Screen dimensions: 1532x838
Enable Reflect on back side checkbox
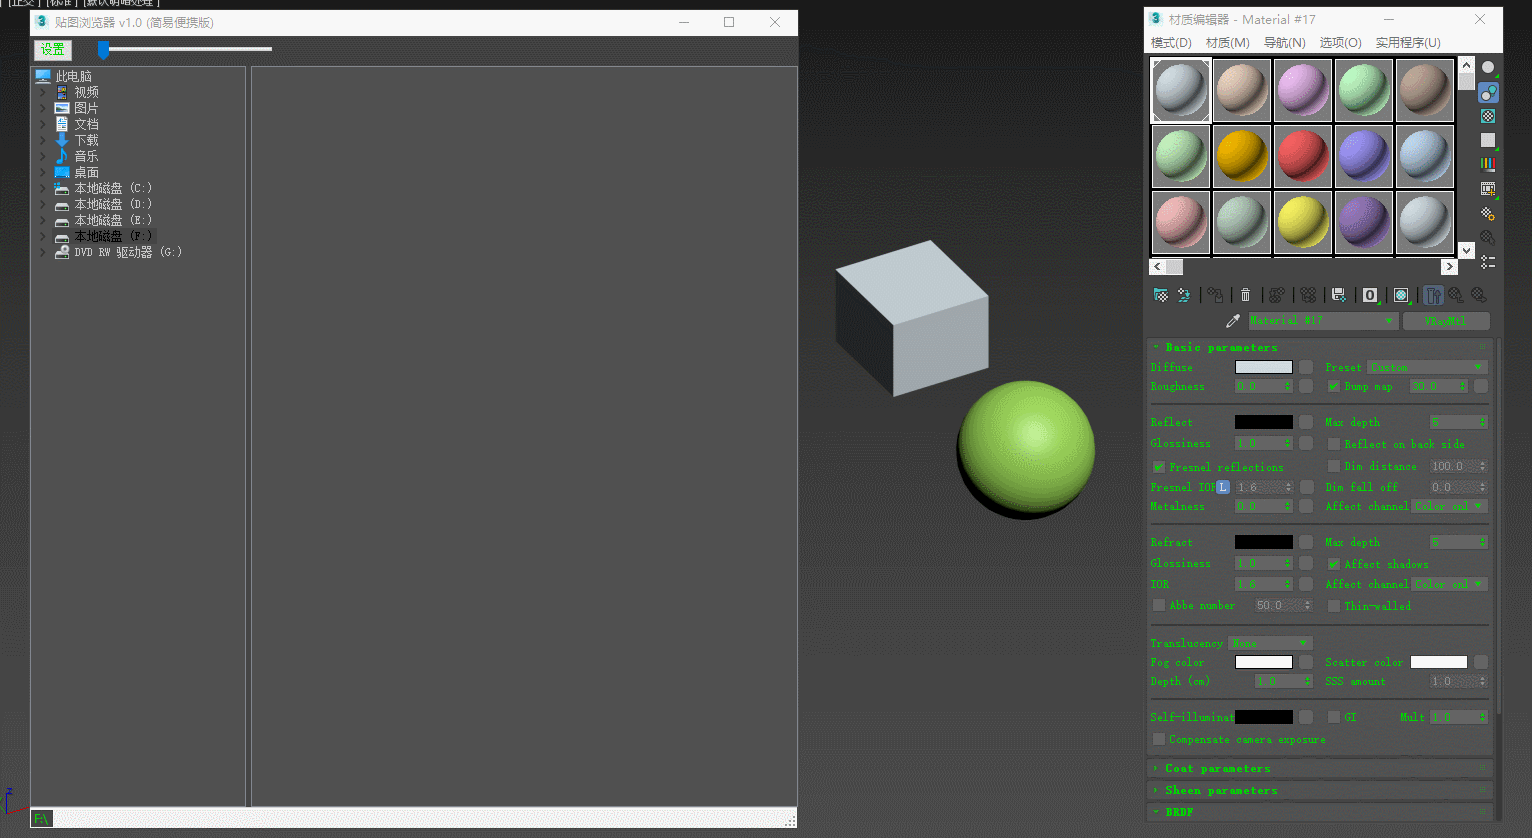(x=1333, y=444)
